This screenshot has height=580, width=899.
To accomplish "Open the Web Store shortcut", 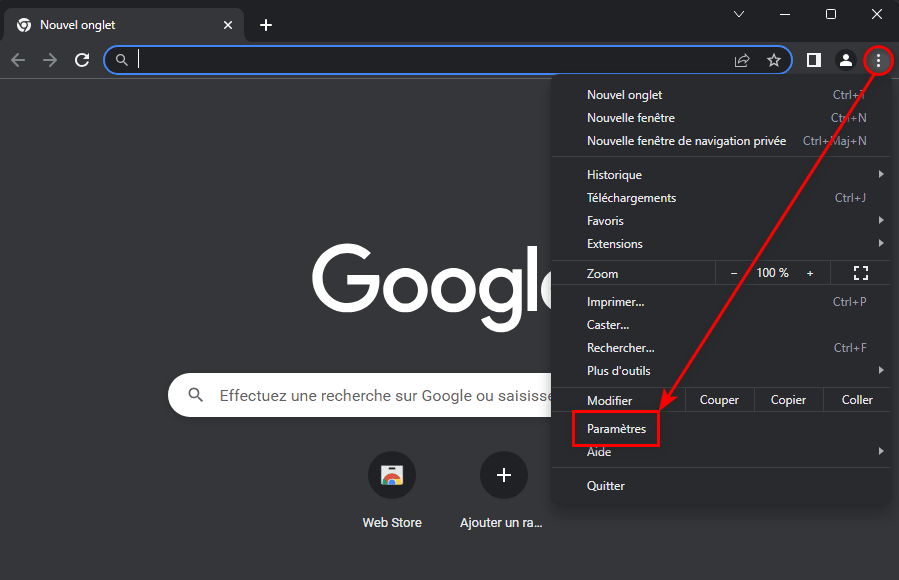I will point(392,475).
